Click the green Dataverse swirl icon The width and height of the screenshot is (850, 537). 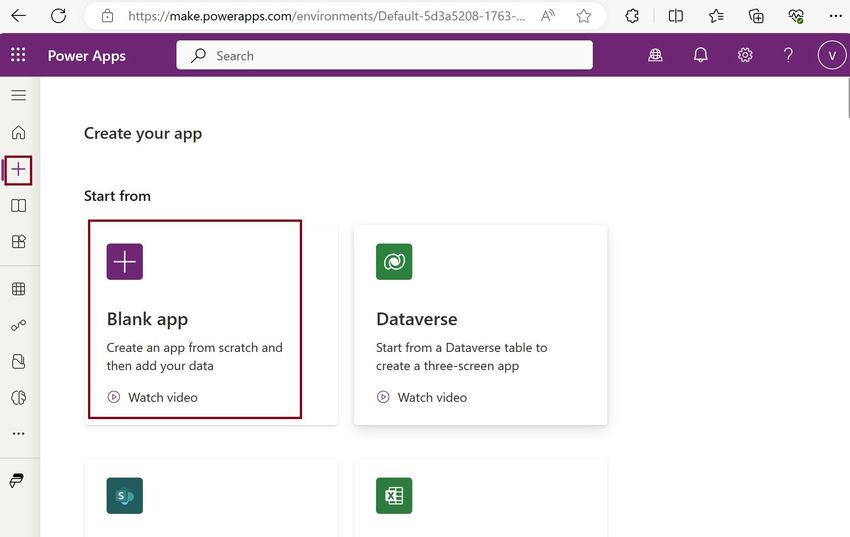pyautogui.click(x=394, y=262)
